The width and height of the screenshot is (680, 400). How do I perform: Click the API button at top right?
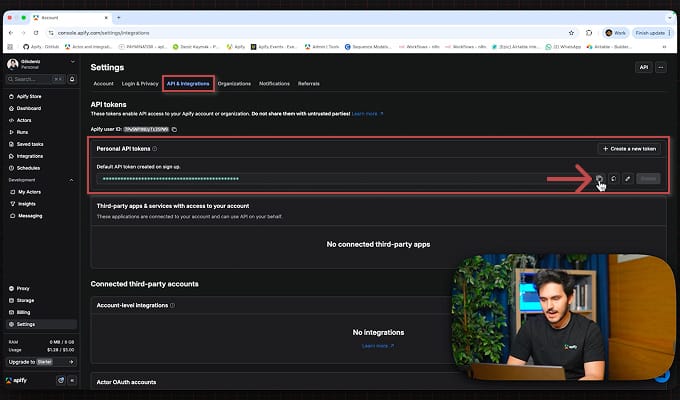click(x=644, y=67)
